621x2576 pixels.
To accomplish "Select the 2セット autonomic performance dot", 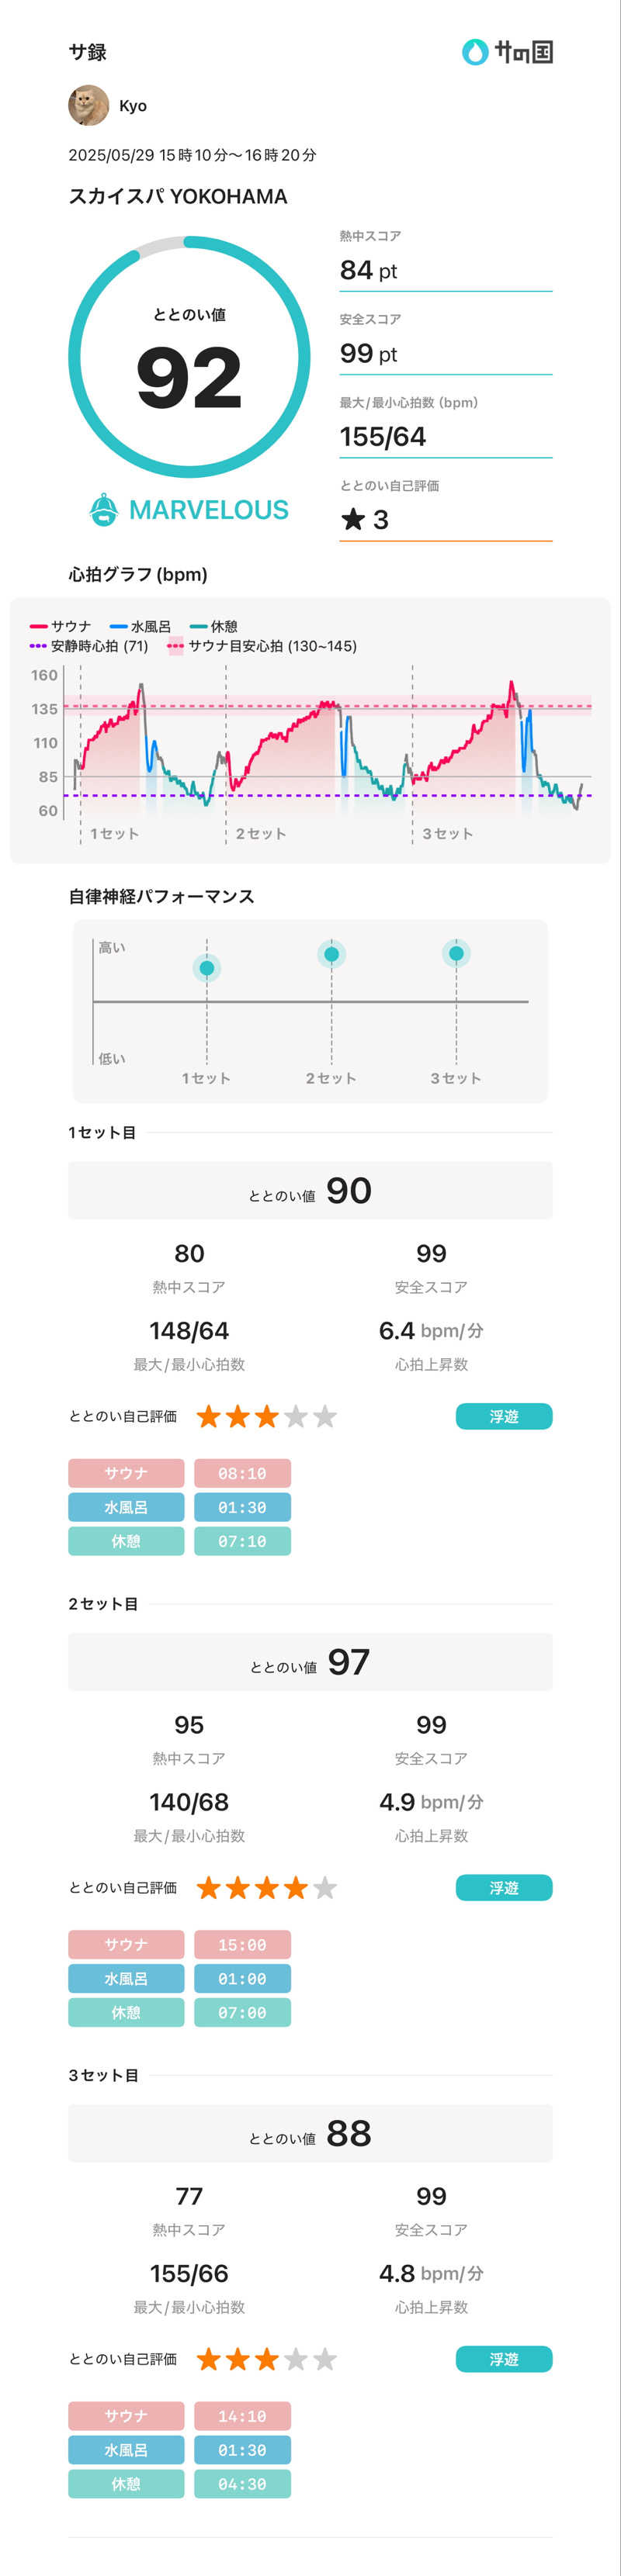I will (x=332, y=954).
